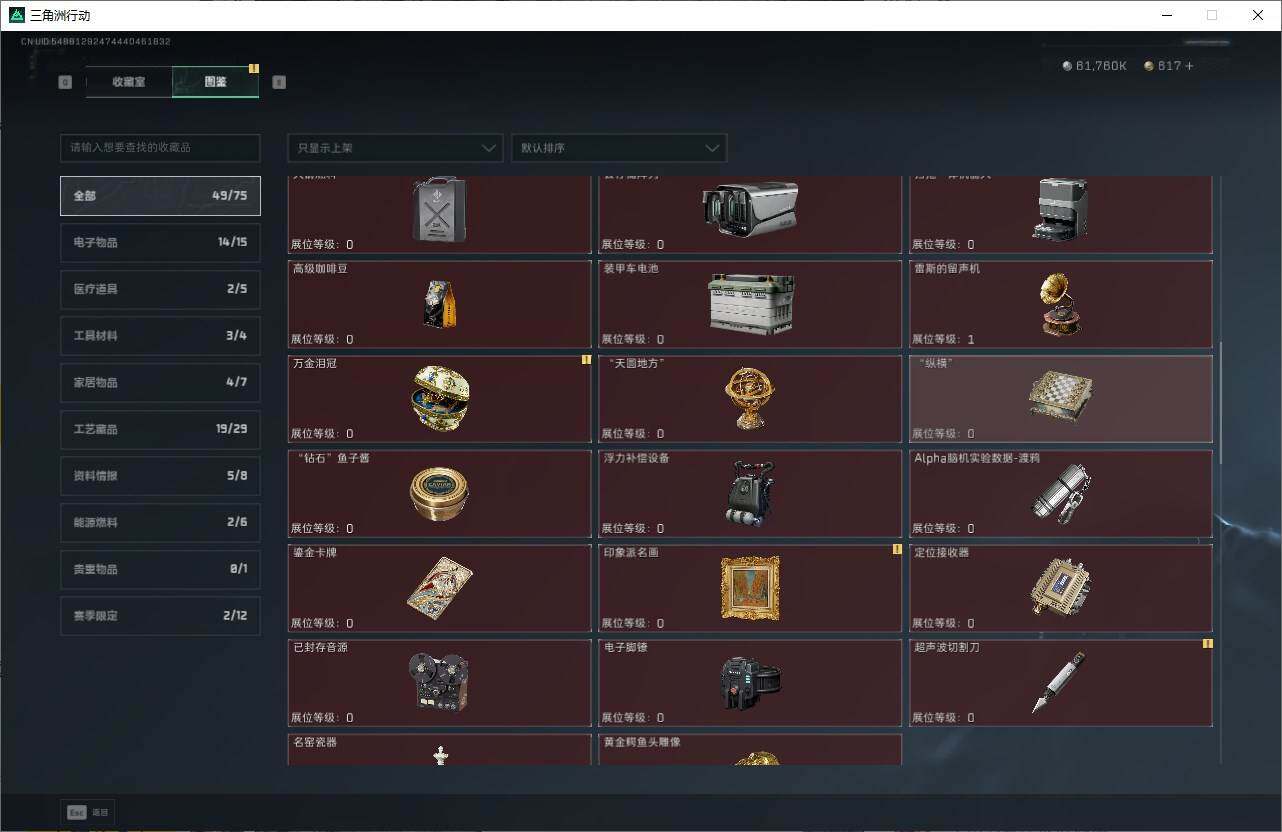This screenshot has width=1282, height=832.
Task: Click the 浮力补偿设备 diving gear icon
Action: [x=749, y=493]
